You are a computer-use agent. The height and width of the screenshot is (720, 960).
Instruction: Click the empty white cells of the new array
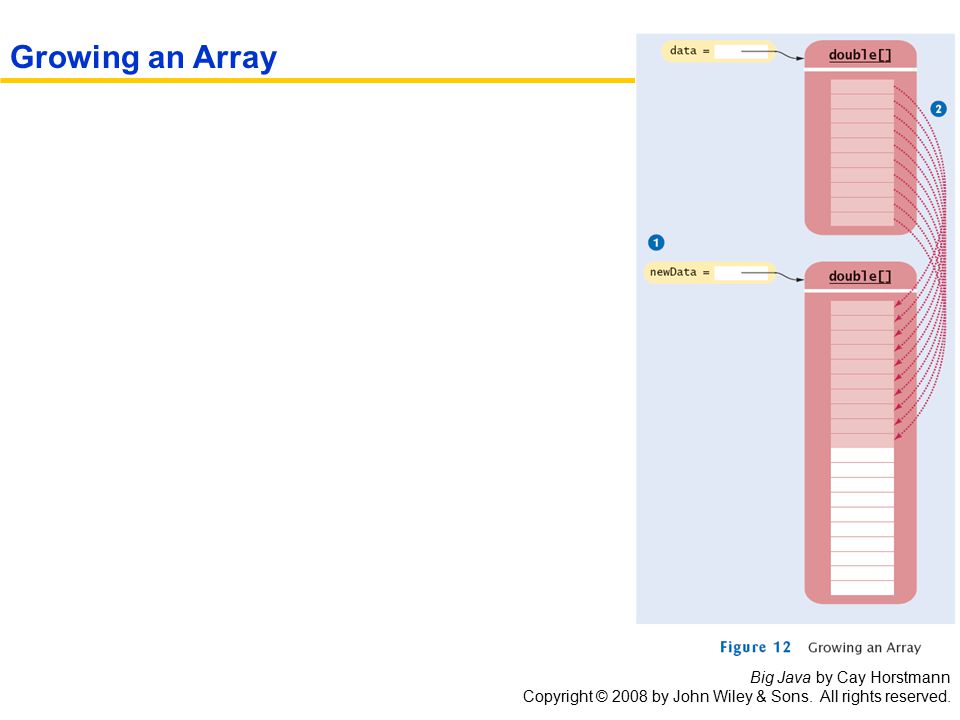click(862, 521)
